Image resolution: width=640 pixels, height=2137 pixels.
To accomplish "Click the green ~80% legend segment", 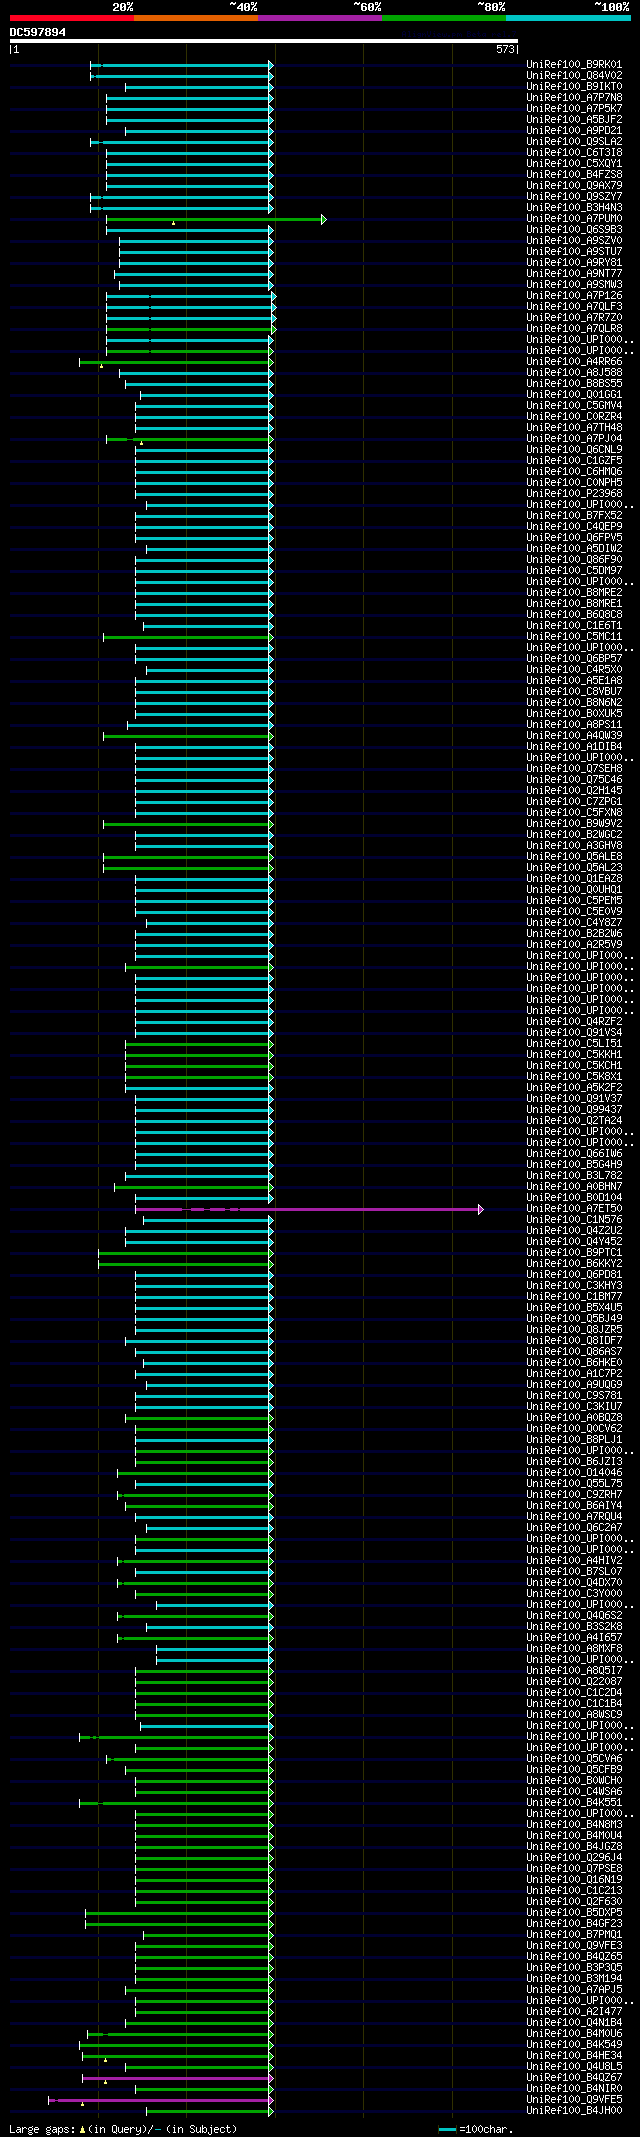I will [444, 18].
